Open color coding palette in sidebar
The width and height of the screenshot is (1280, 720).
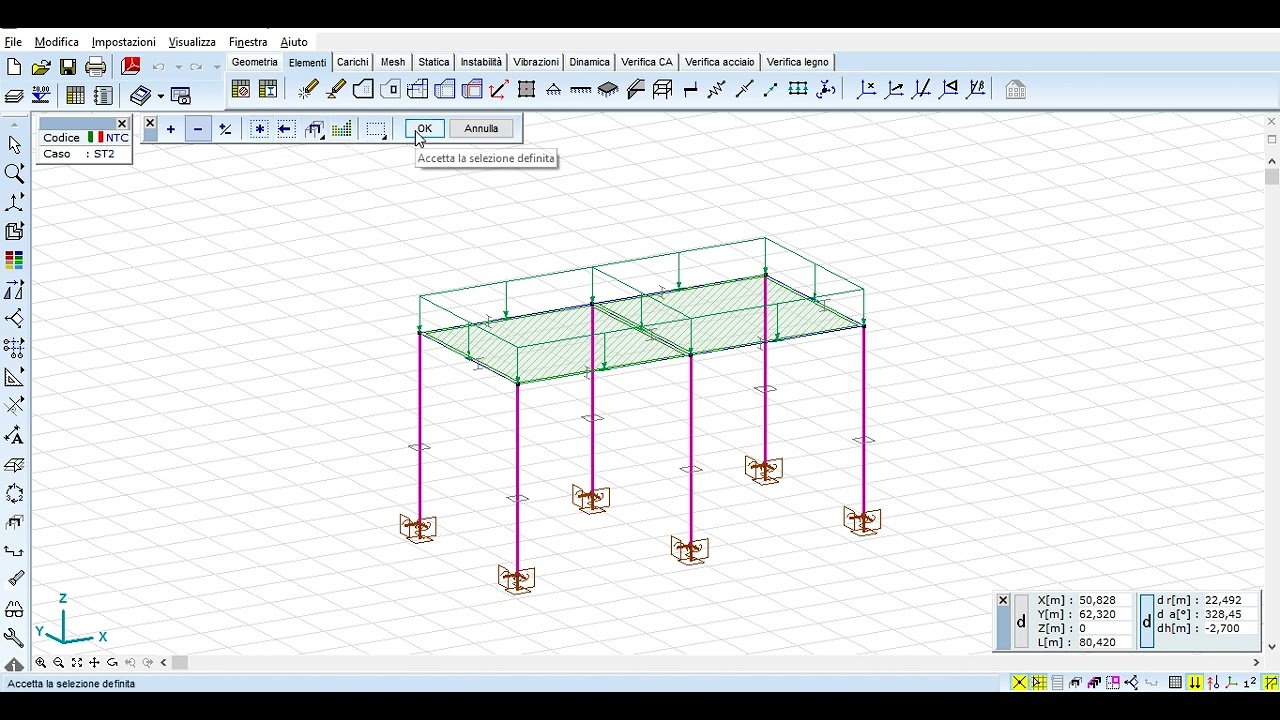point(14,260)
